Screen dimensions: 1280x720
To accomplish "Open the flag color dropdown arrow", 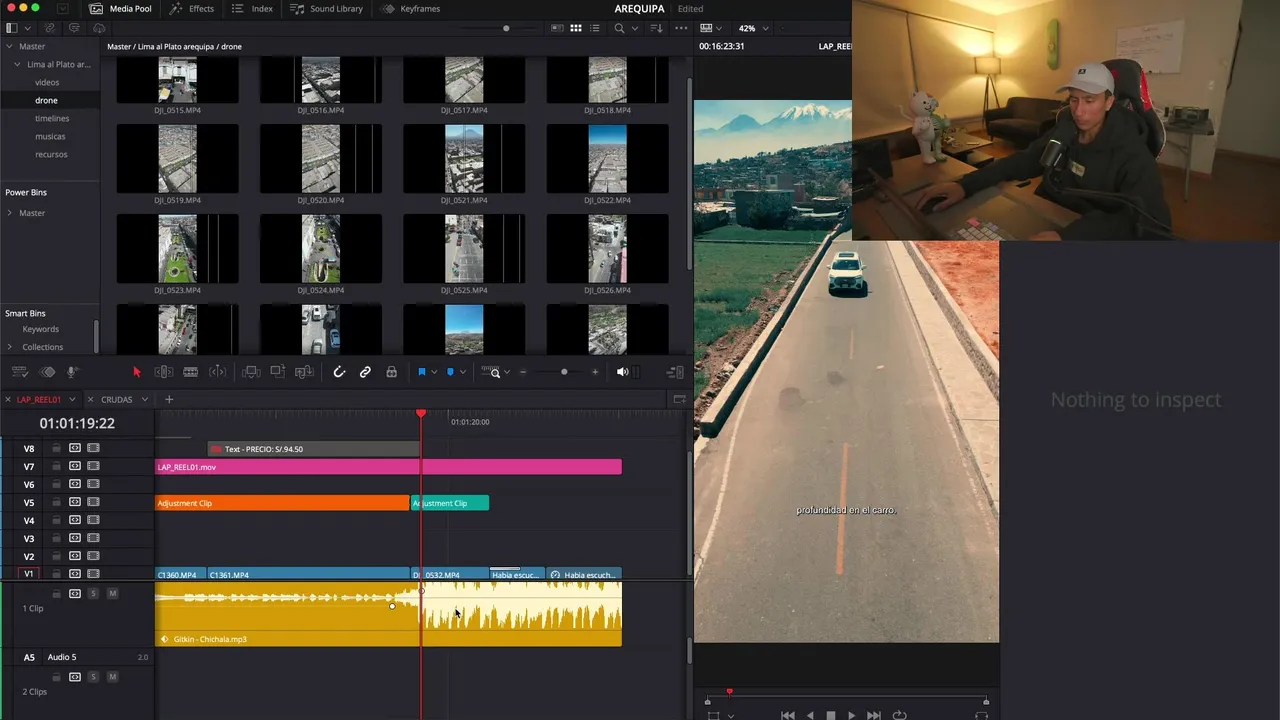I will (433, 372).
